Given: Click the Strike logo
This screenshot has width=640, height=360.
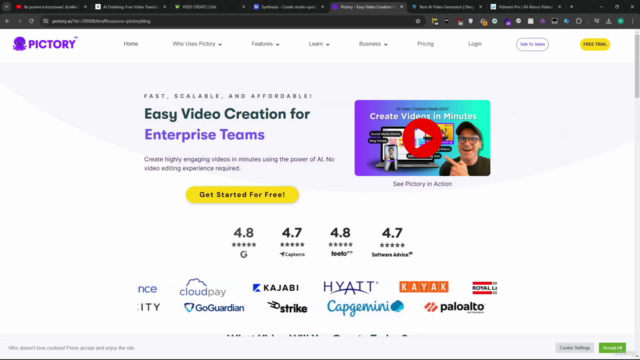Looking at the screenshot, I should [287, 307].
